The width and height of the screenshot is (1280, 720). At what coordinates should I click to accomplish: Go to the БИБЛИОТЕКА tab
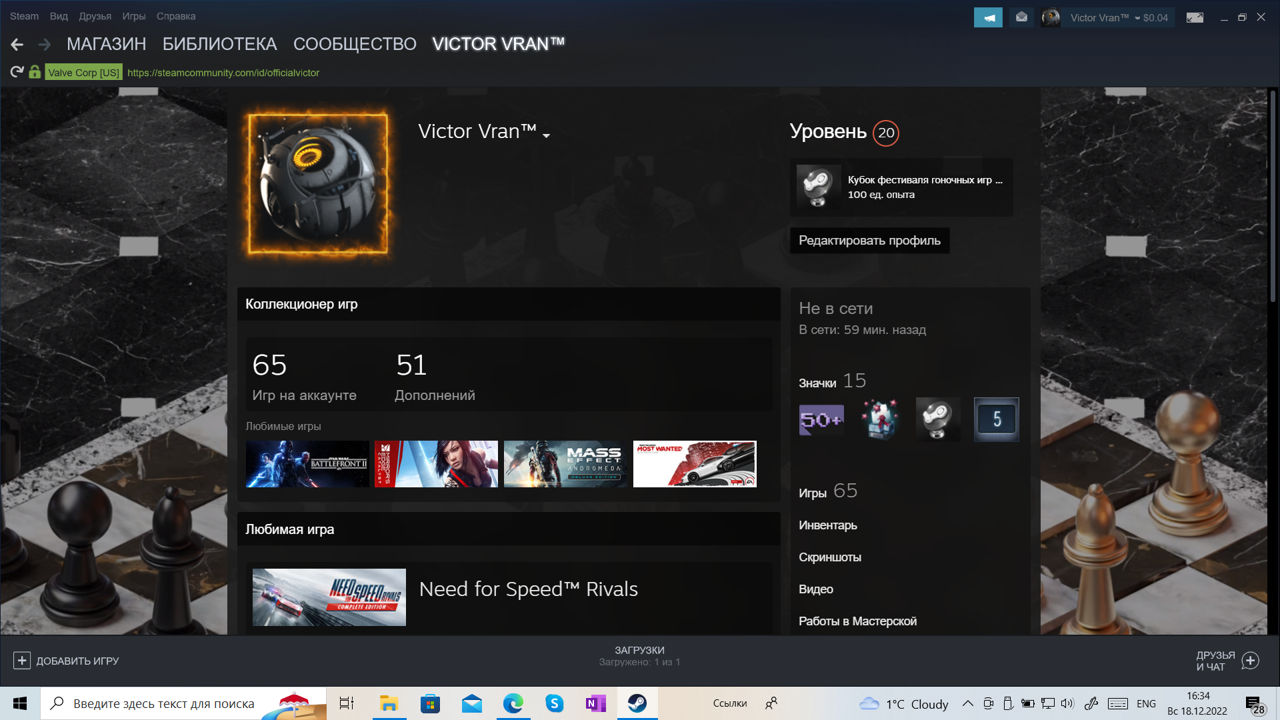219,44
